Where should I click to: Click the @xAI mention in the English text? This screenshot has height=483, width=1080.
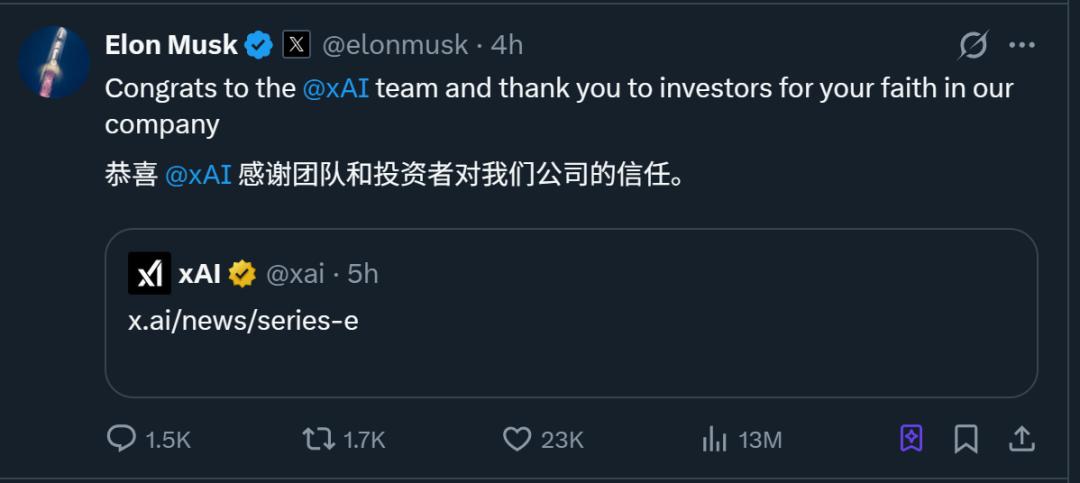336,88
